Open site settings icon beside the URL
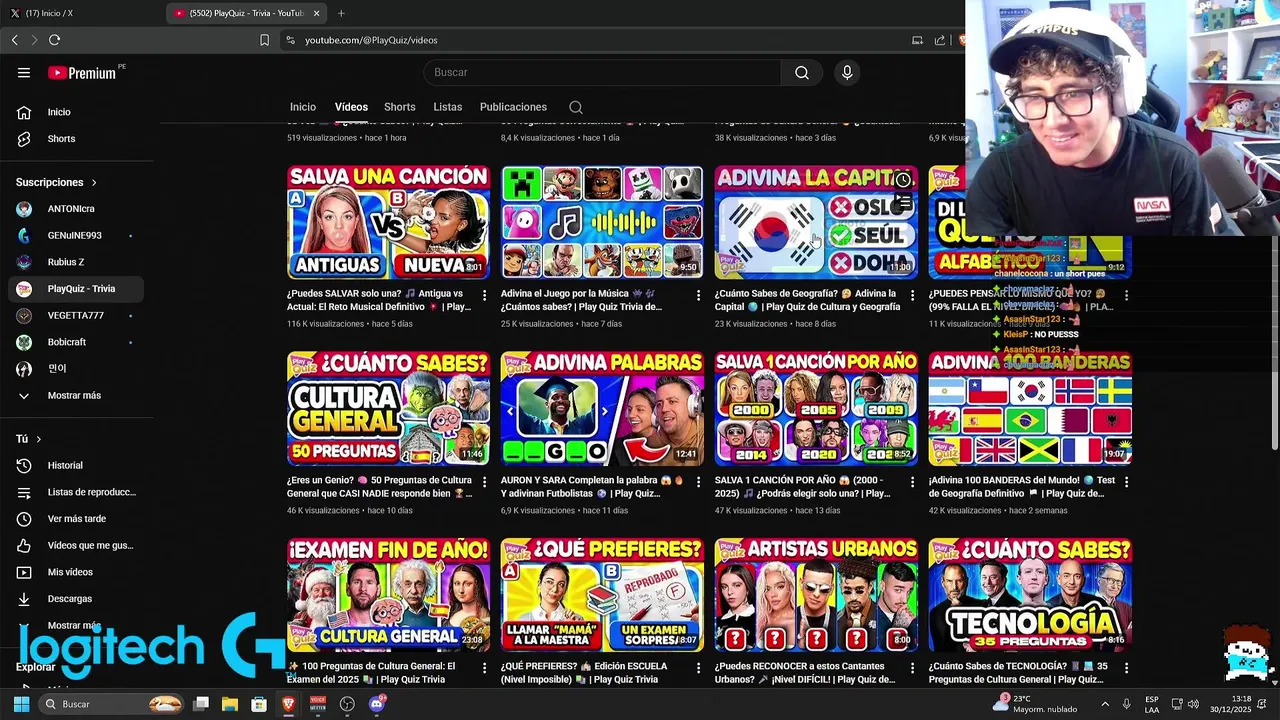1280x720 pixels. (x=290, y=40)
